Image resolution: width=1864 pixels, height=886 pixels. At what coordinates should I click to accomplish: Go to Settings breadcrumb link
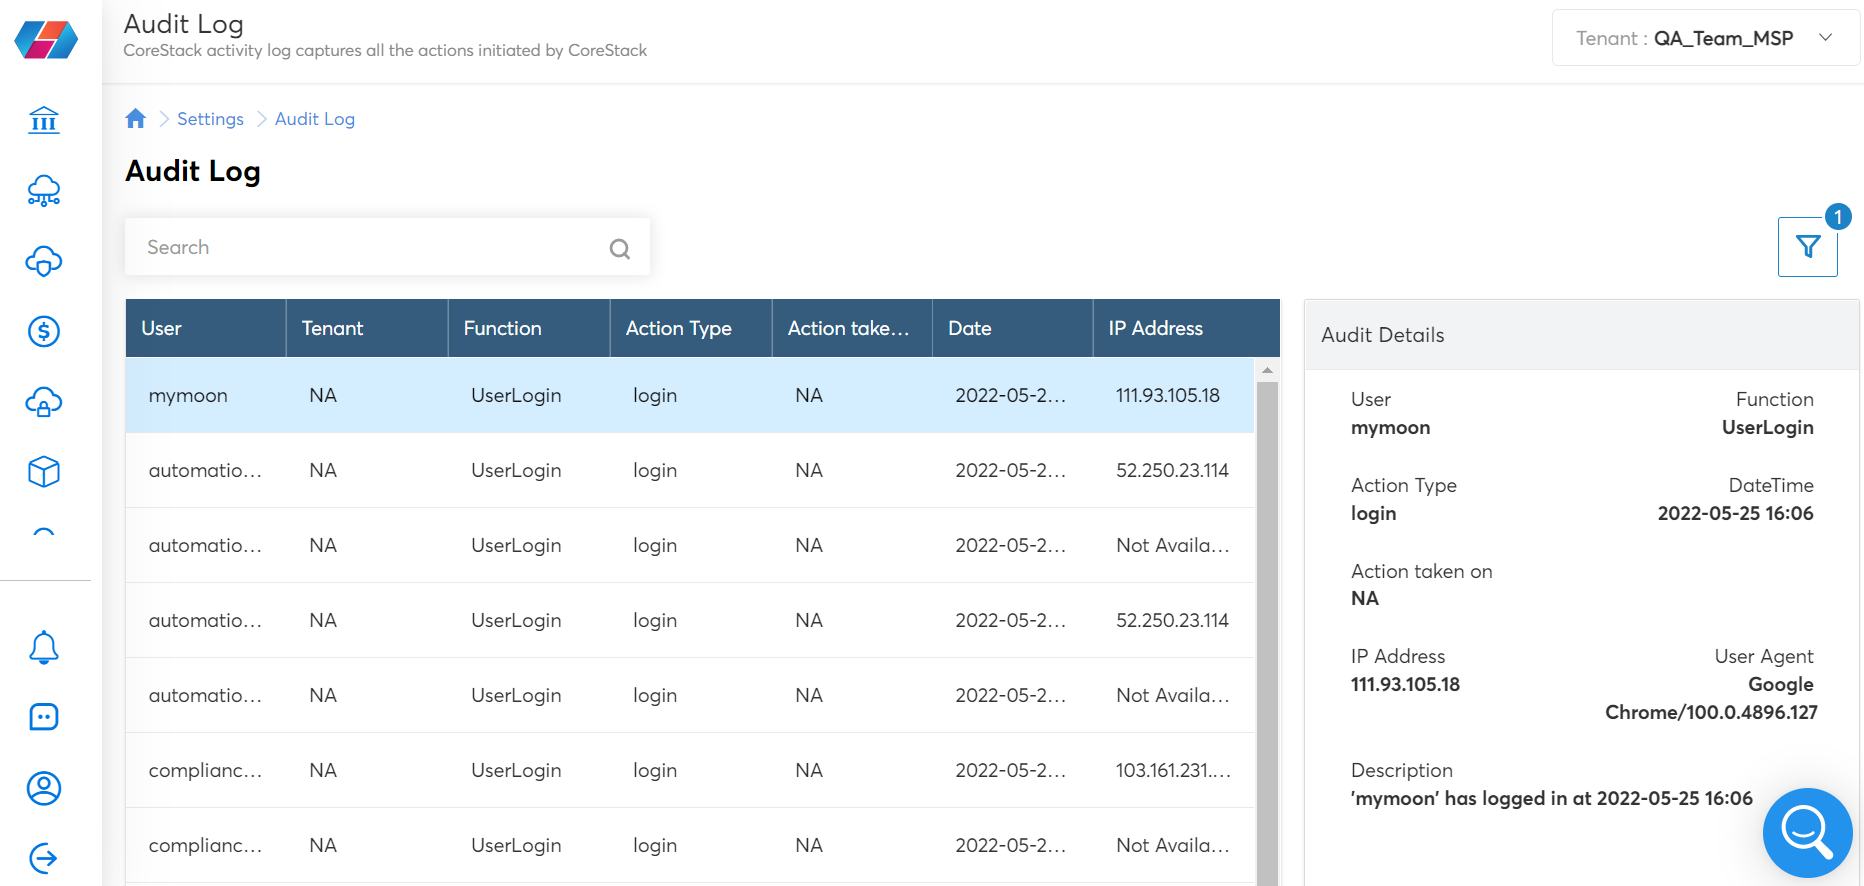(x=210, y=119)
